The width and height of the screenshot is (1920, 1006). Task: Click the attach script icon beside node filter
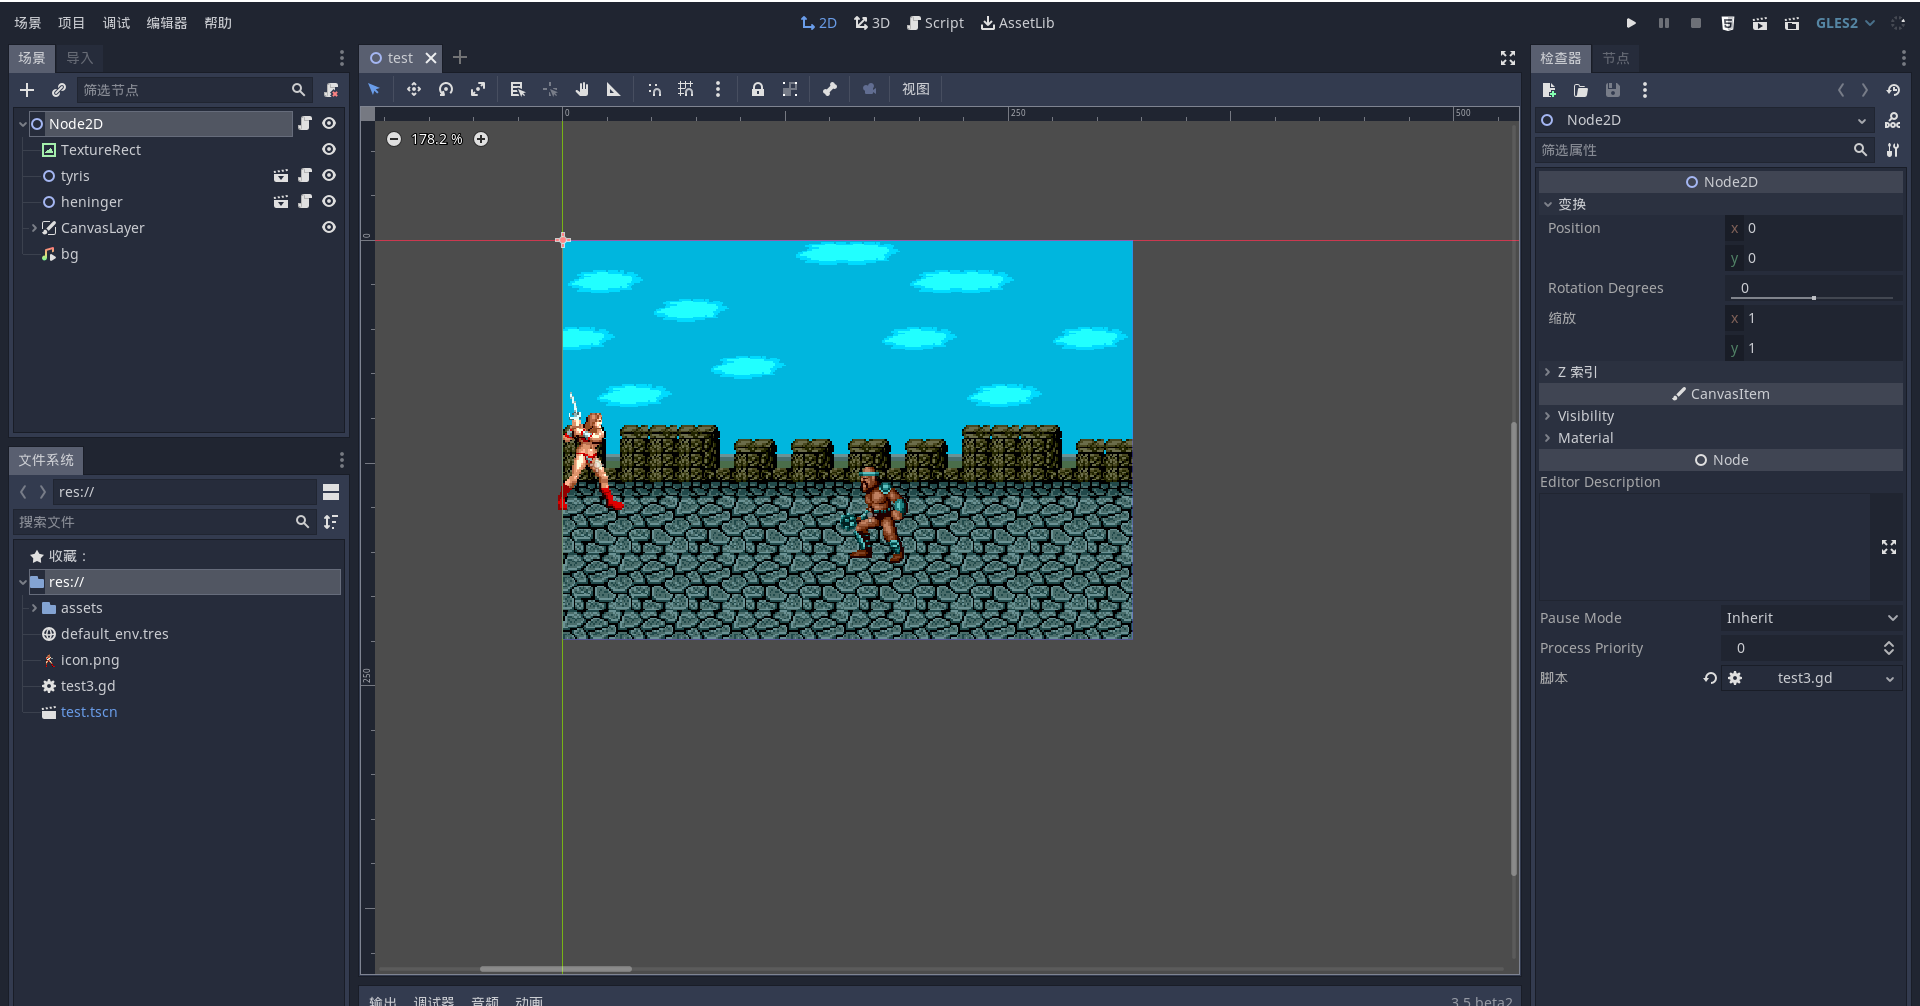tap(331, 90)
